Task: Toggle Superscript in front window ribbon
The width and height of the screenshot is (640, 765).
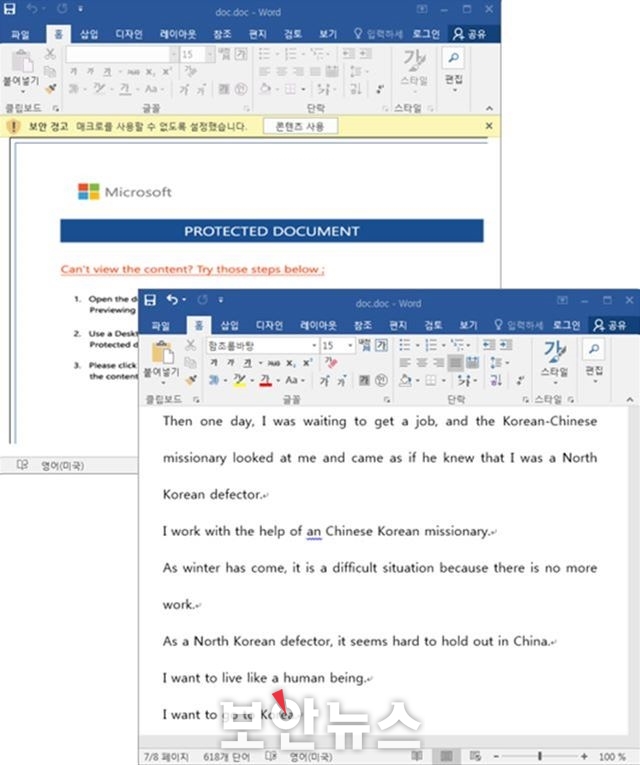Action: [307, 362]
